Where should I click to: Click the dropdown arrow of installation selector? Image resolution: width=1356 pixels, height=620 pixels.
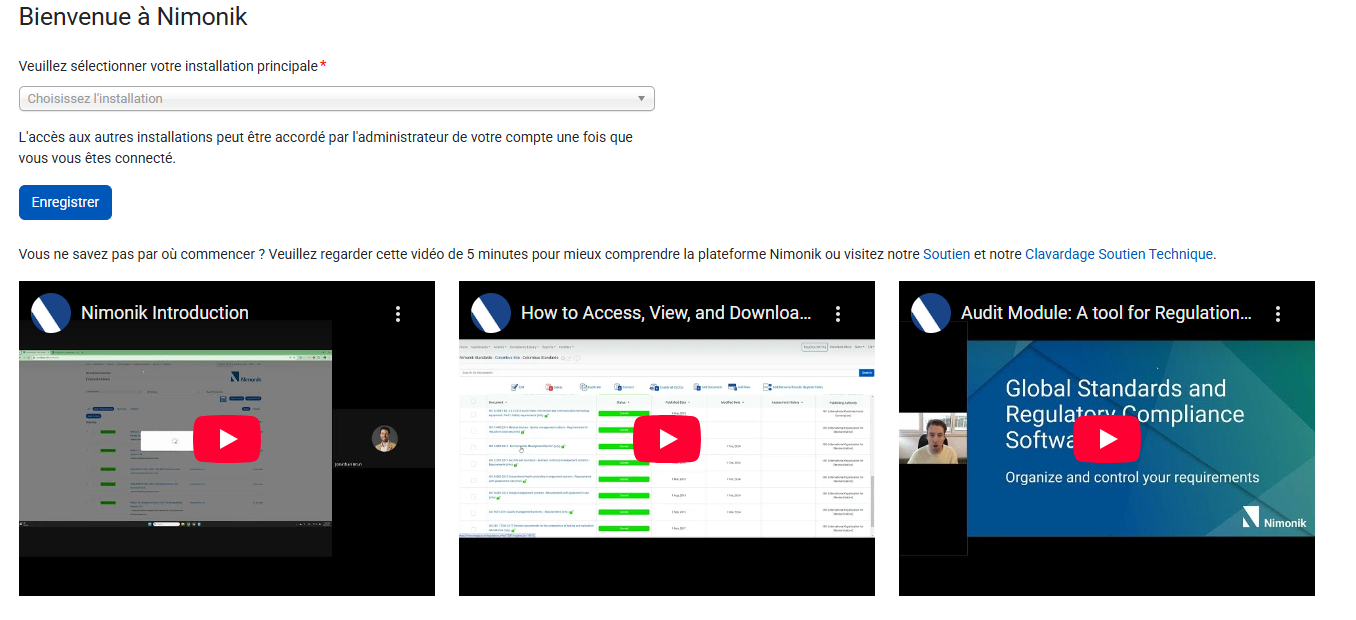pos(642,99)
